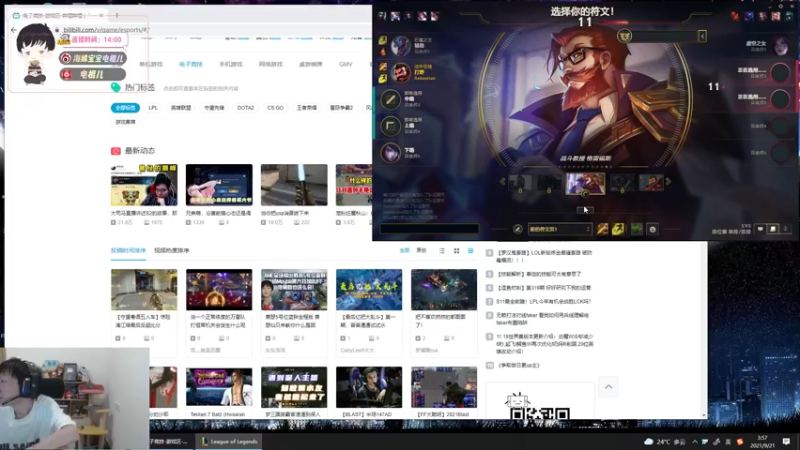Filter by the DOTA2 tag
800x450 pixels.
pyautogui.click(x=245, y=108)
